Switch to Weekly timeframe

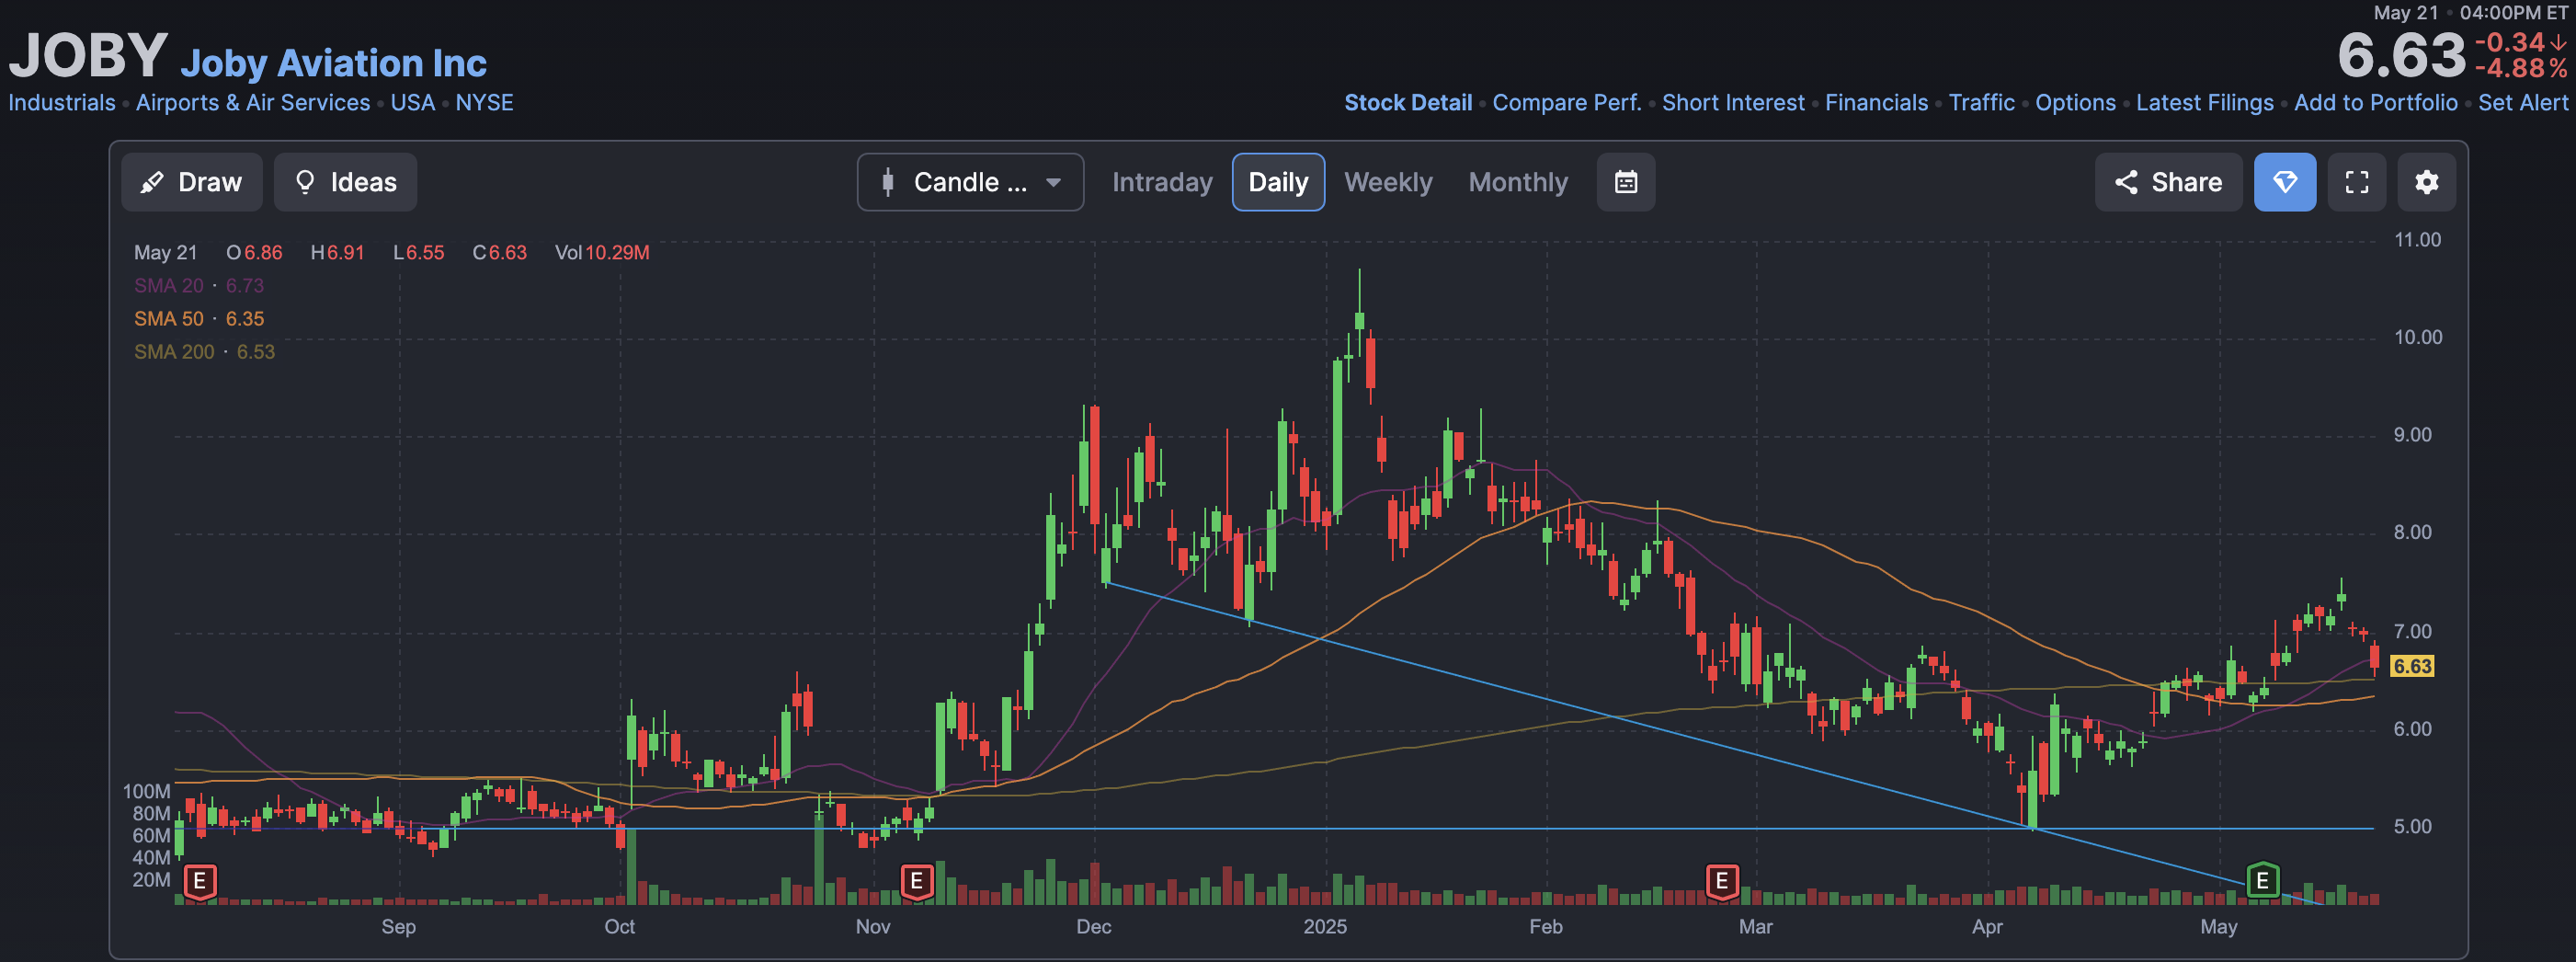click(1388, 182)
